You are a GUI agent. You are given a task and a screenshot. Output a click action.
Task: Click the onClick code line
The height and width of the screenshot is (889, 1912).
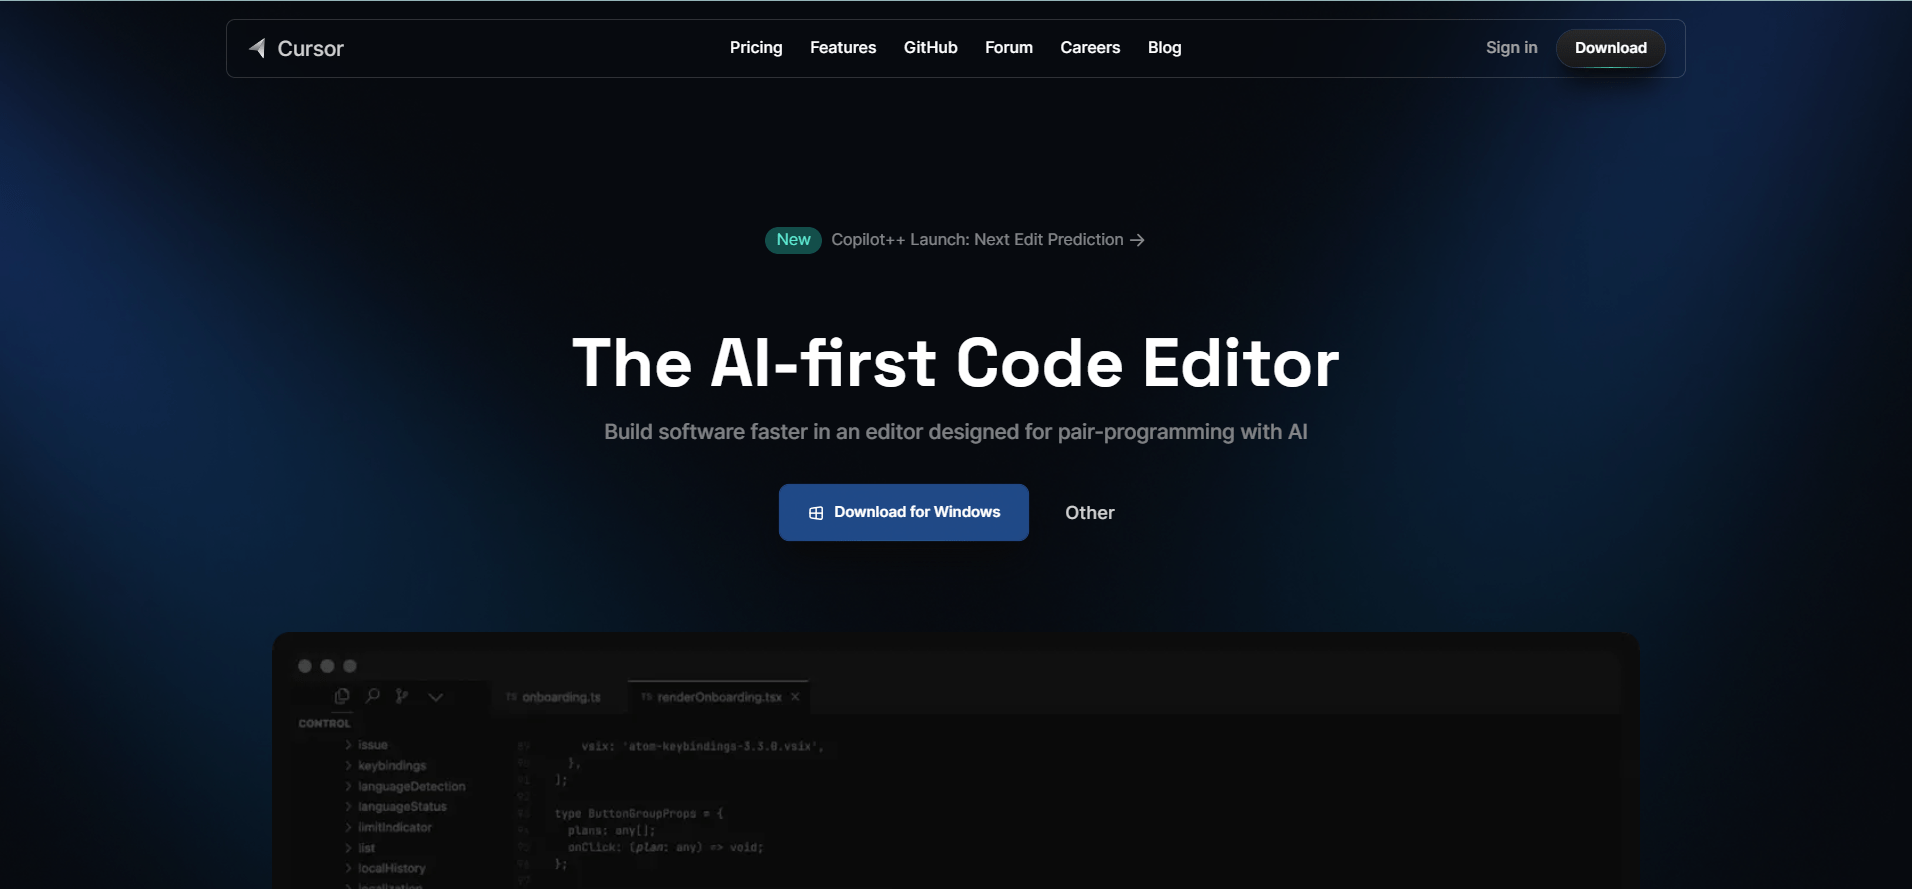(x=665, y=848)
